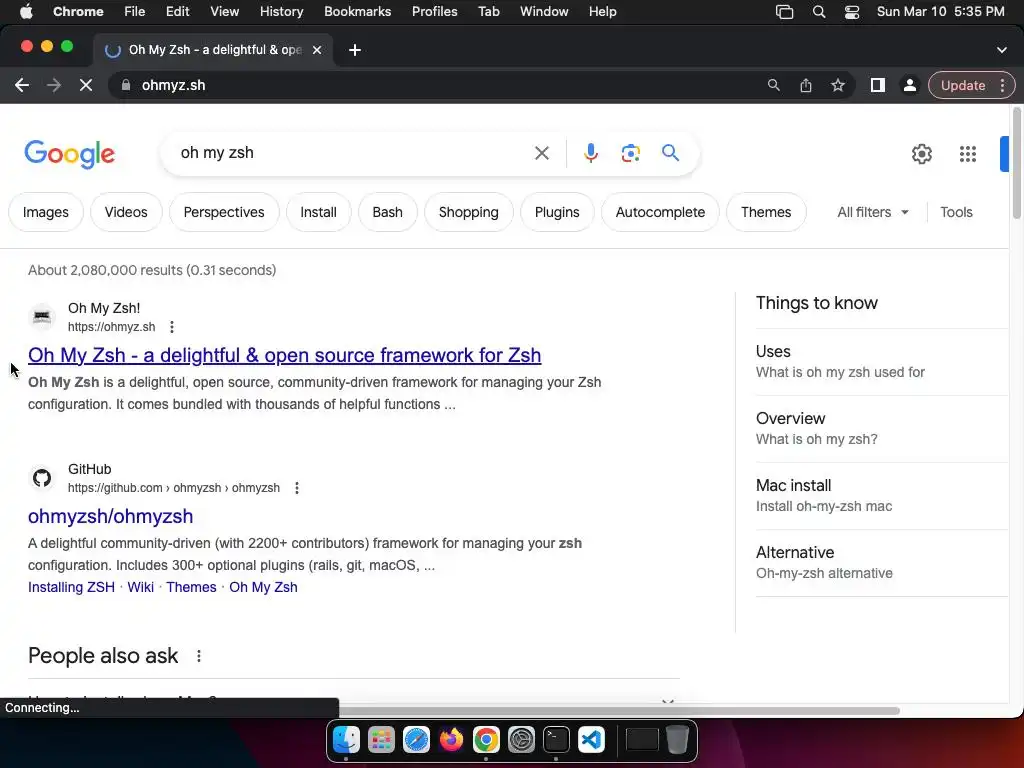Open Terminal from the Dock
Screen dimensions: 1024x768
tap(556, 740)
